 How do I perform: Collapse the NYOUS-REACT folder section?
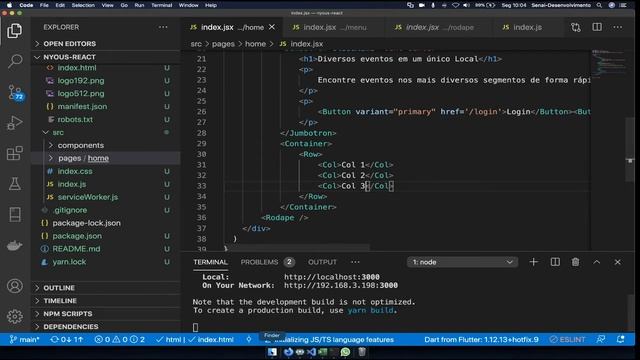106,57
